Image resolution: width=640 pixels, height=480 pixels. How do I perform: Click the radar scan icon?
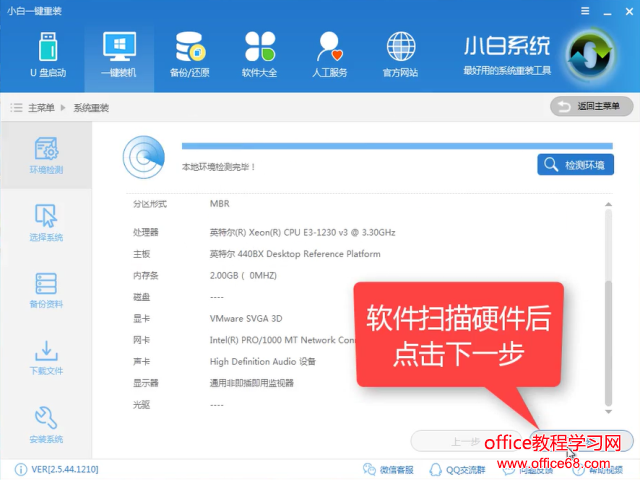click(x=144, y=157)
